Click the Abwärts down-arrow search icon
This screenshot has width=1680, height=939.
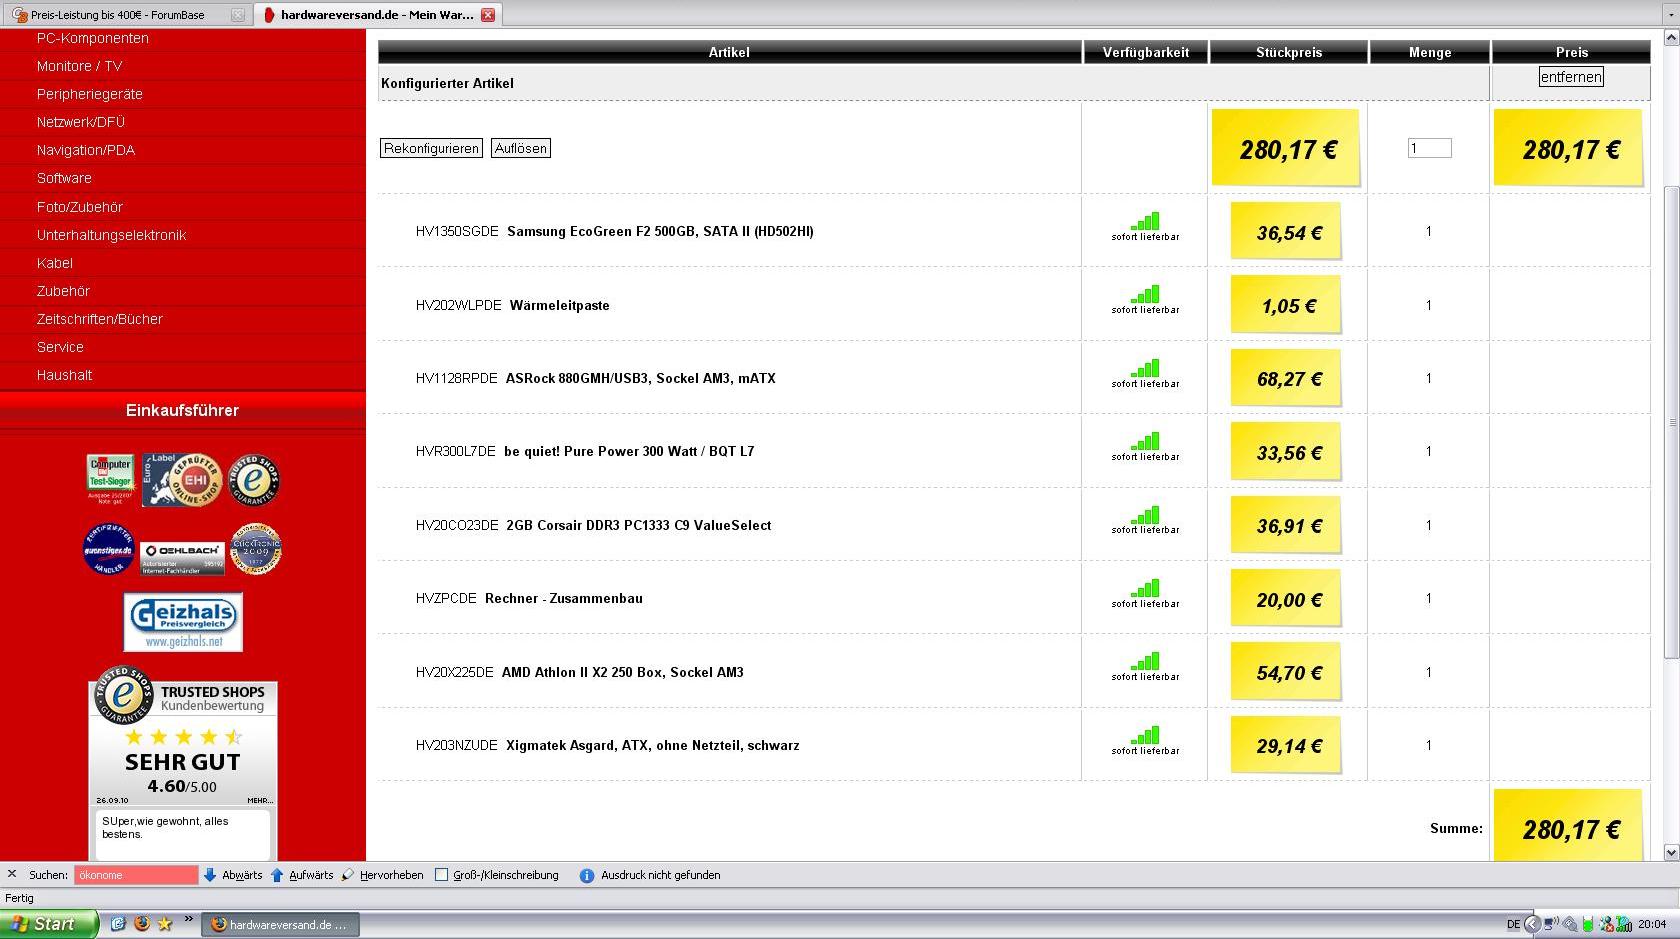pyautogui.click(x=210, y=875)
